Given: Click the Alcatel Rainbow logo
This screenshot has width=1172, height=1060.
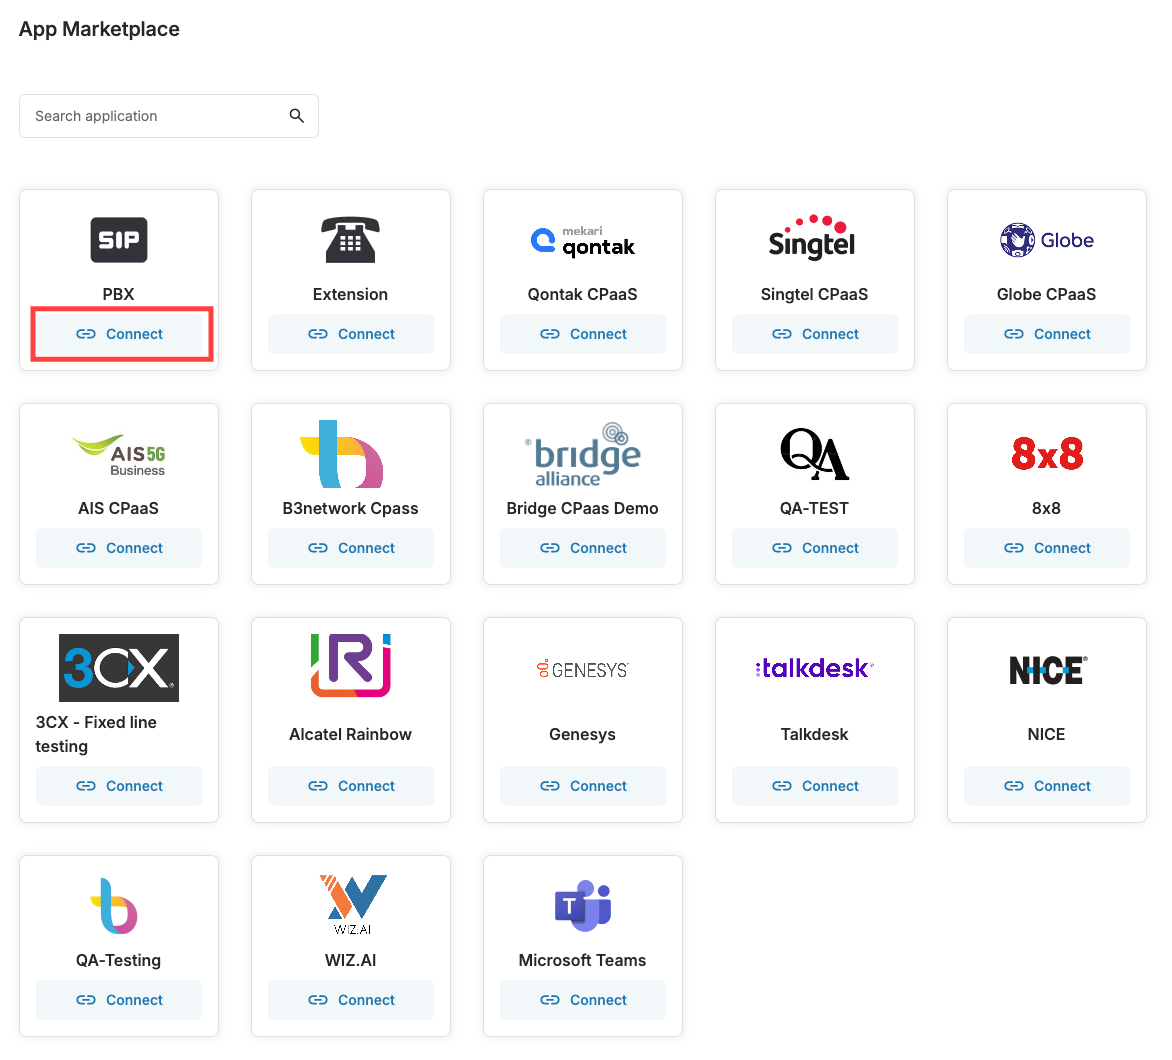Looking at the screenshot, I should [351, 665].
